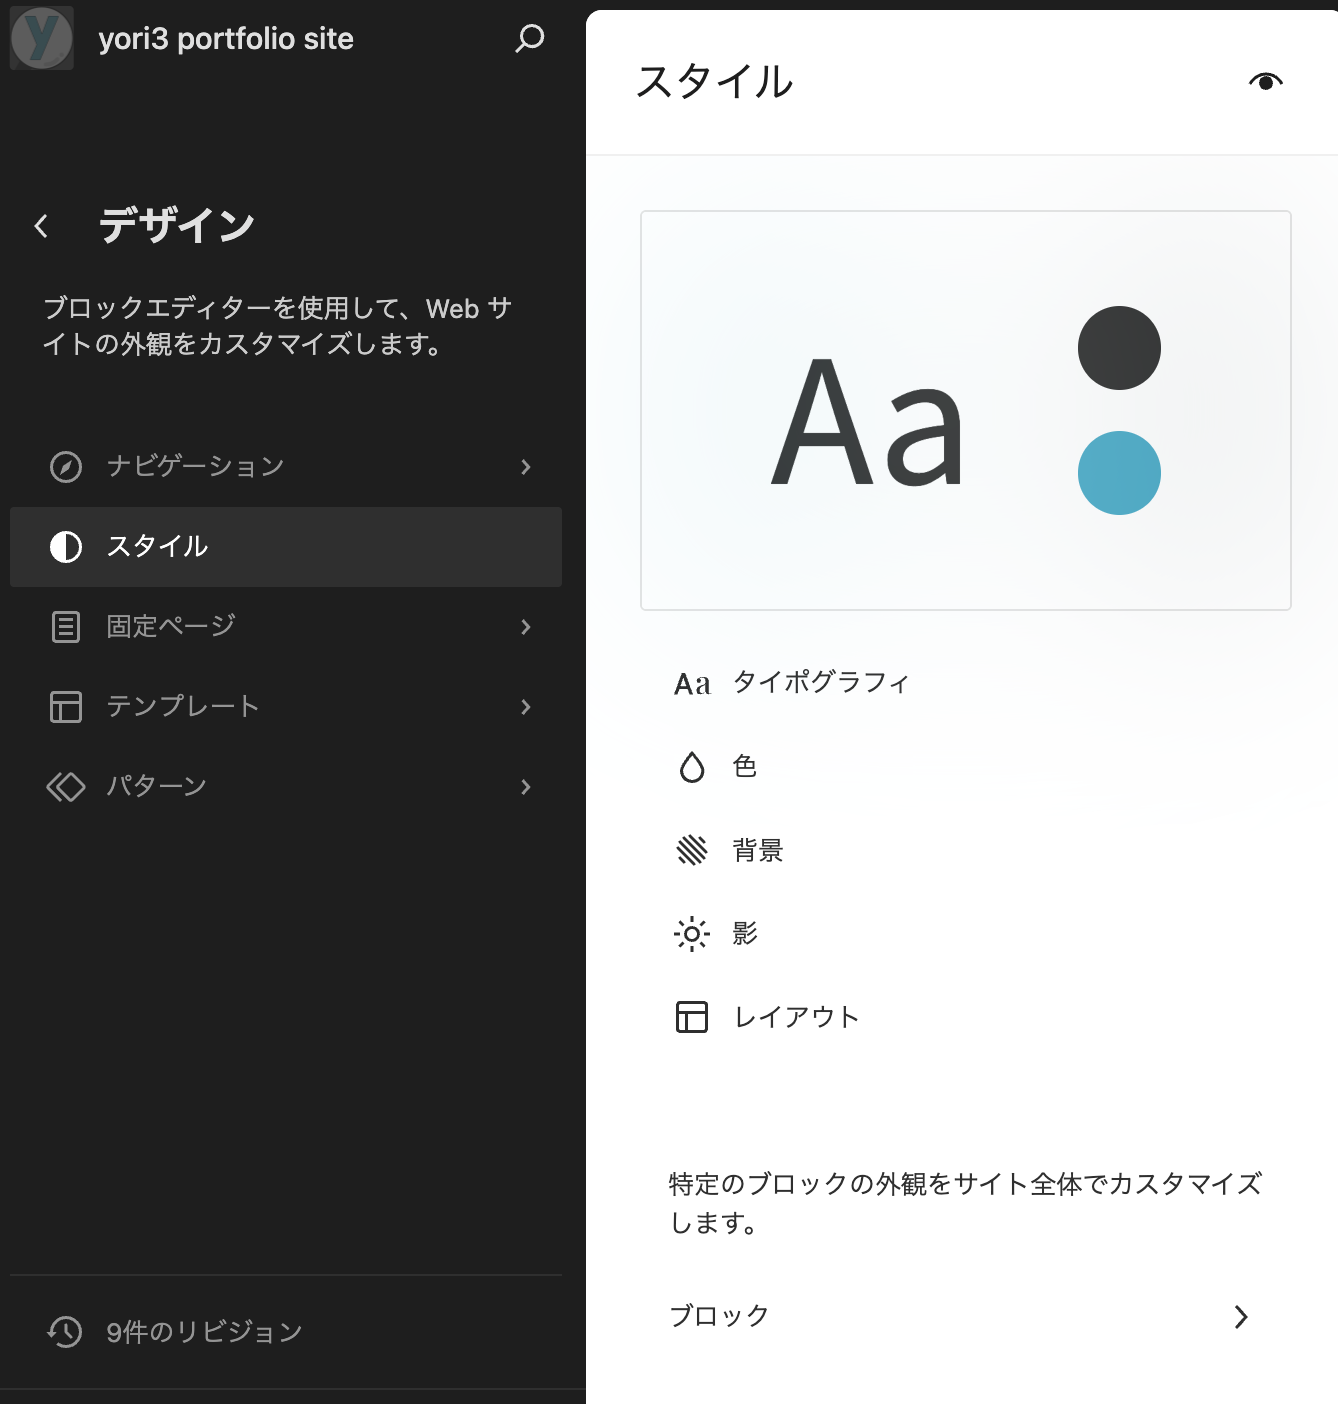
Task: Click the 固定ページ document icon
Action: pos(66,627)
